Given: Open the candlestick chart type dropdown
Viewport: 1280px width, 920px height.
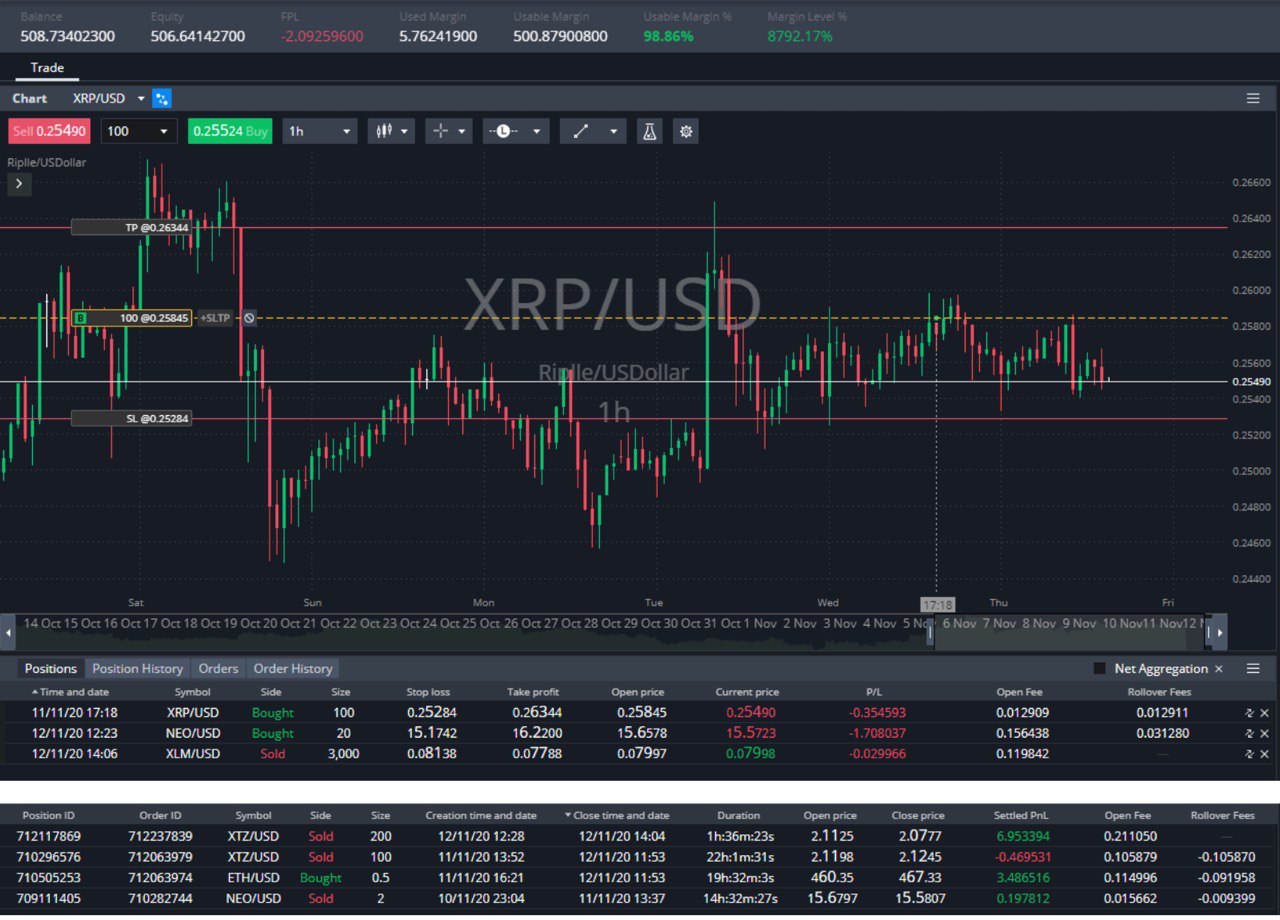Looking at the screenshot, I should click(x=391, y=131).
